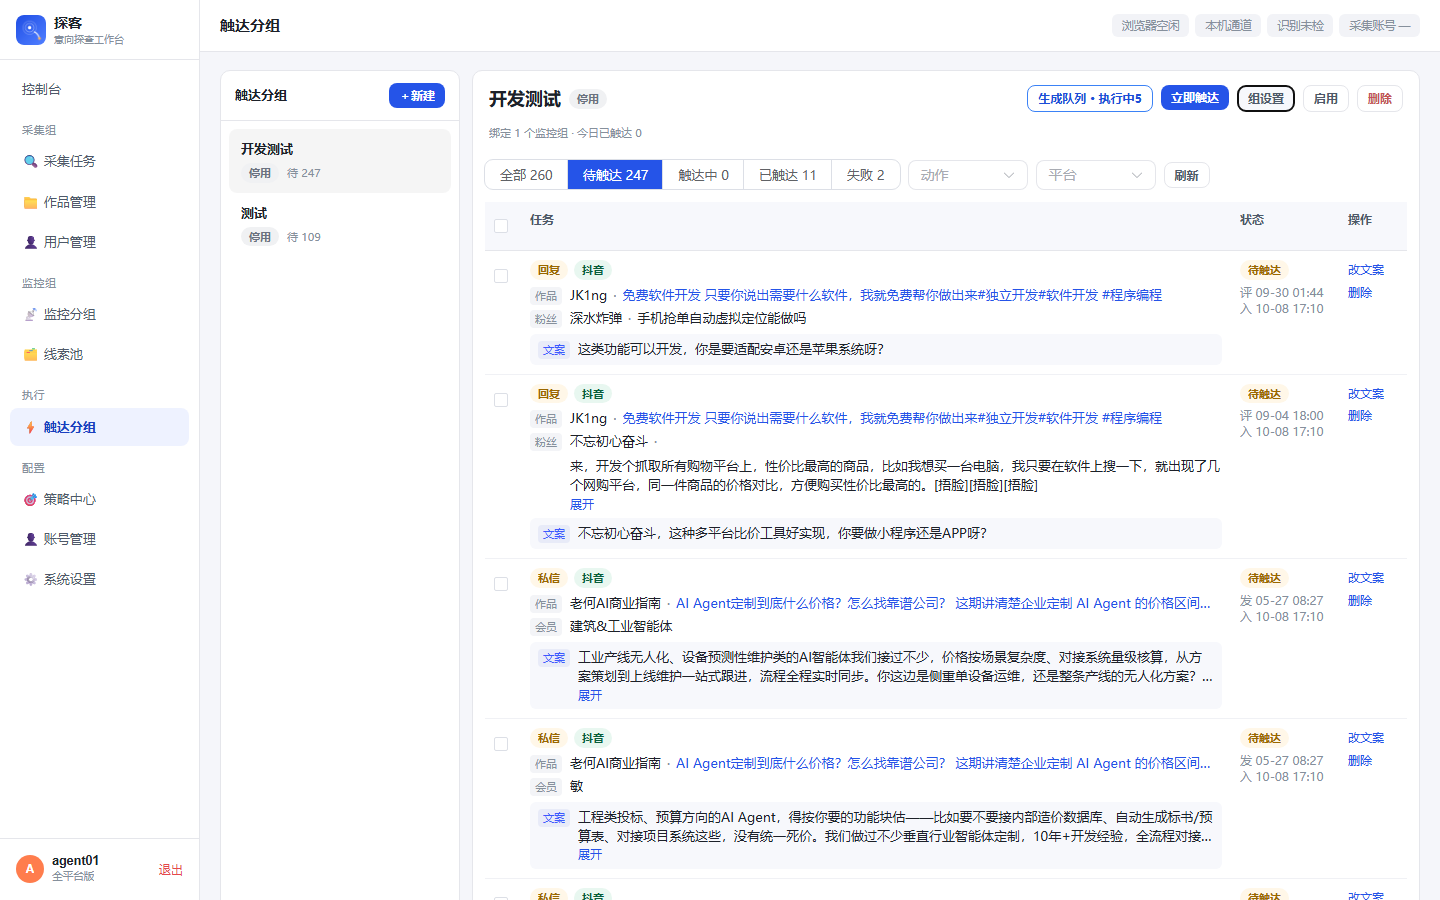Open 线索池 icon in sidebar
The width and height of the screenshot is (1440, 900).
30,354
